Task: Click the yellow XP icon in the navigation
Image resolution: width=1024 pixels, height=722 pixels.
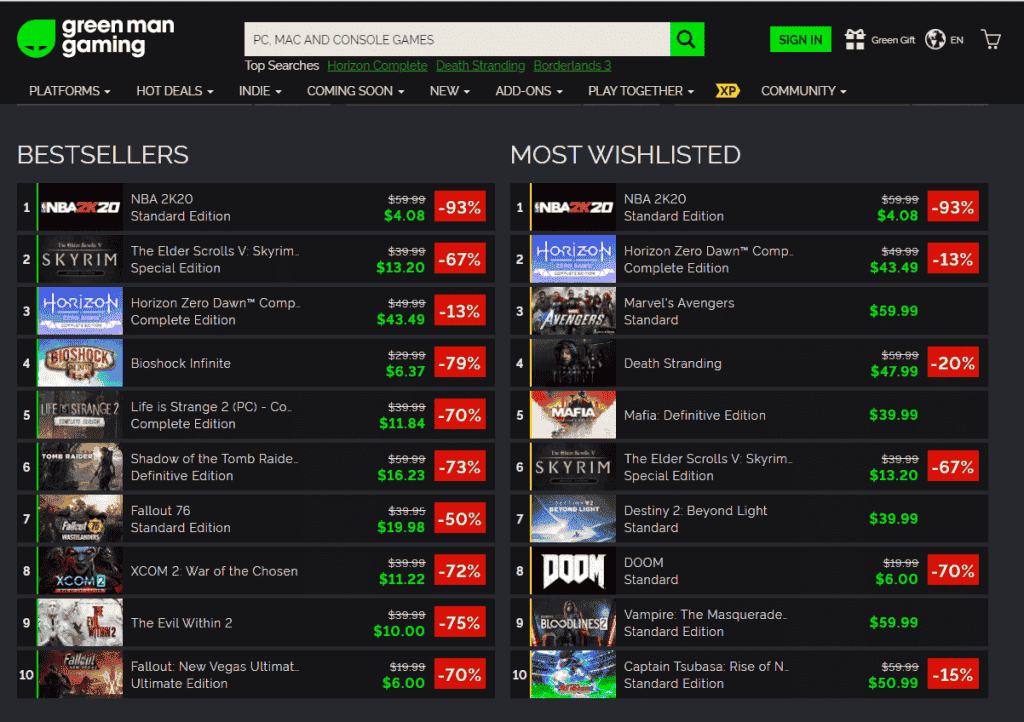Action: click(x=728, y=91)
